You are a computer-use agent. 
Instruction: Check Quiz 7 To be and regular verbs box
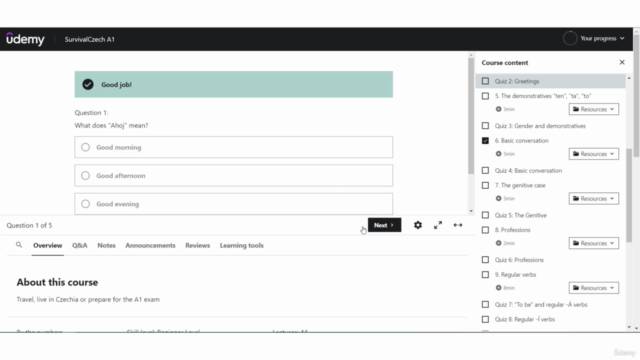click(x=485, y=304)
